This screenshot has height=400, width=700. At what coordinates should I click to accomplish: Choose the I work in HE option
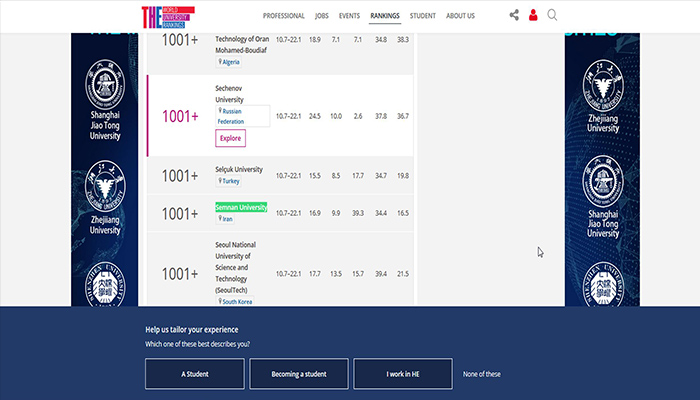(403, 374)
